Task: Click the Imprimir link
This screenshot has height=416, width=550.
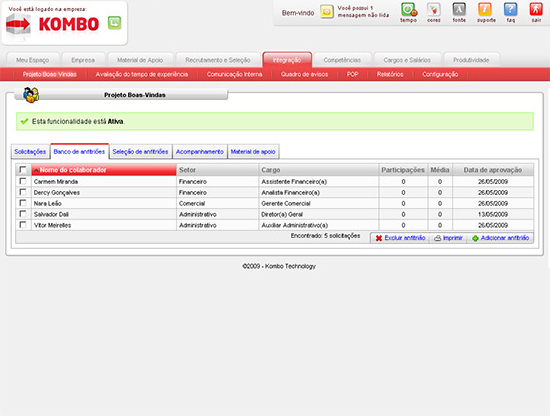Action: (x=452, y=238)
